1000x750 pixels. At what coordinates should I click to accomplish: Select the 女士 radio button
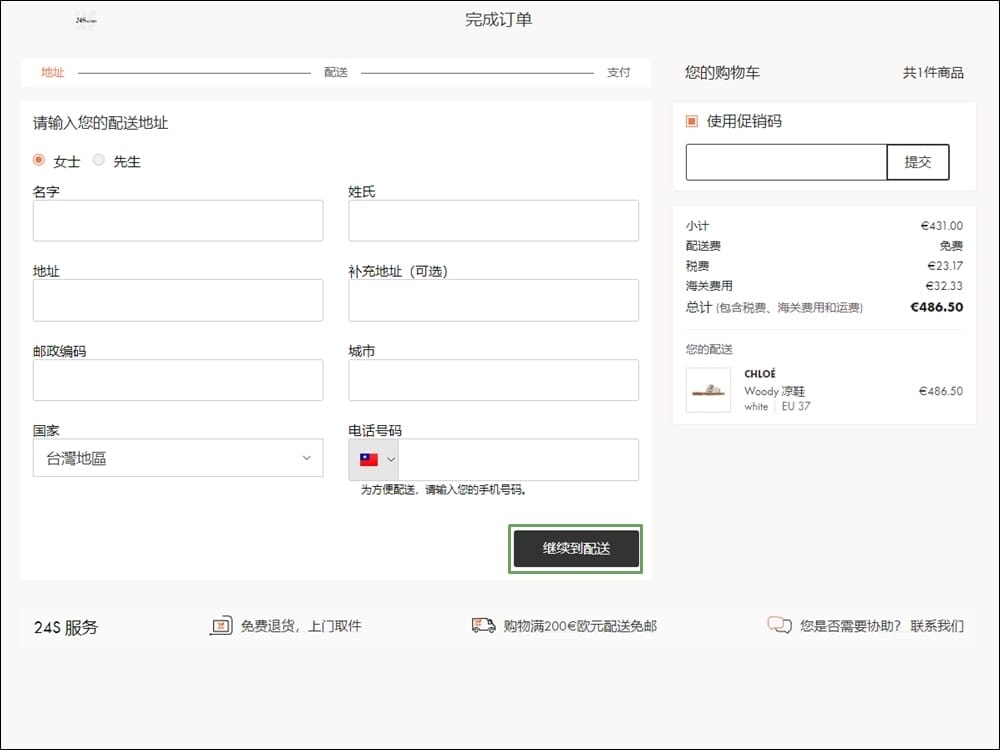(x=39, y=160)
